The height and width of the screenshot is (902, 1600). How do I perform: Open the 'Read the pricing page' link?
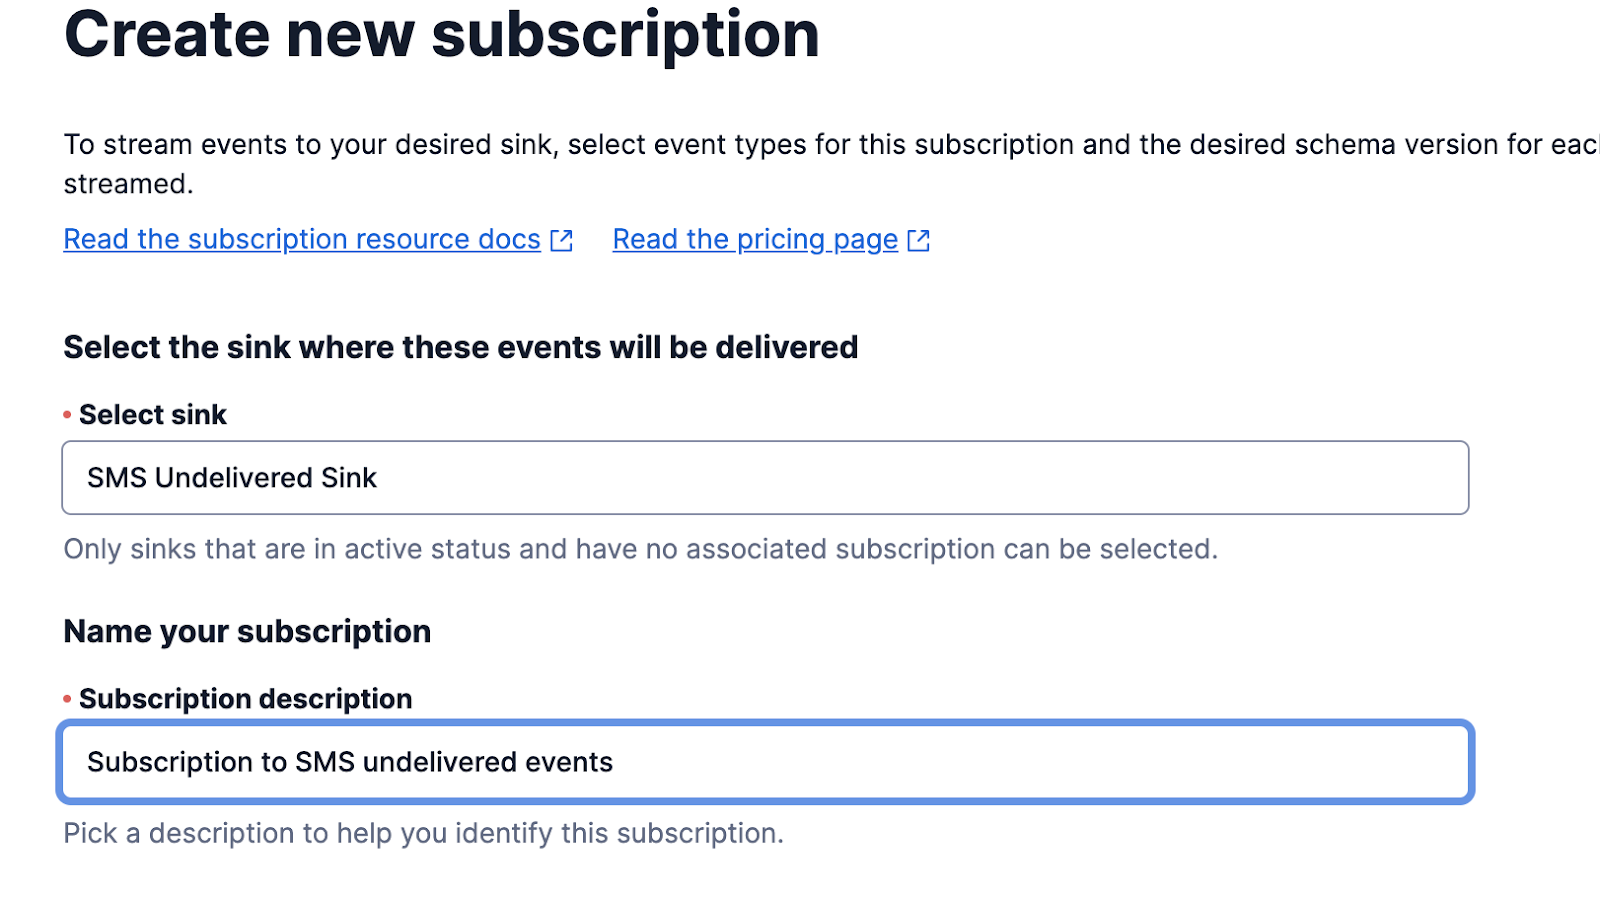point(755,240)
